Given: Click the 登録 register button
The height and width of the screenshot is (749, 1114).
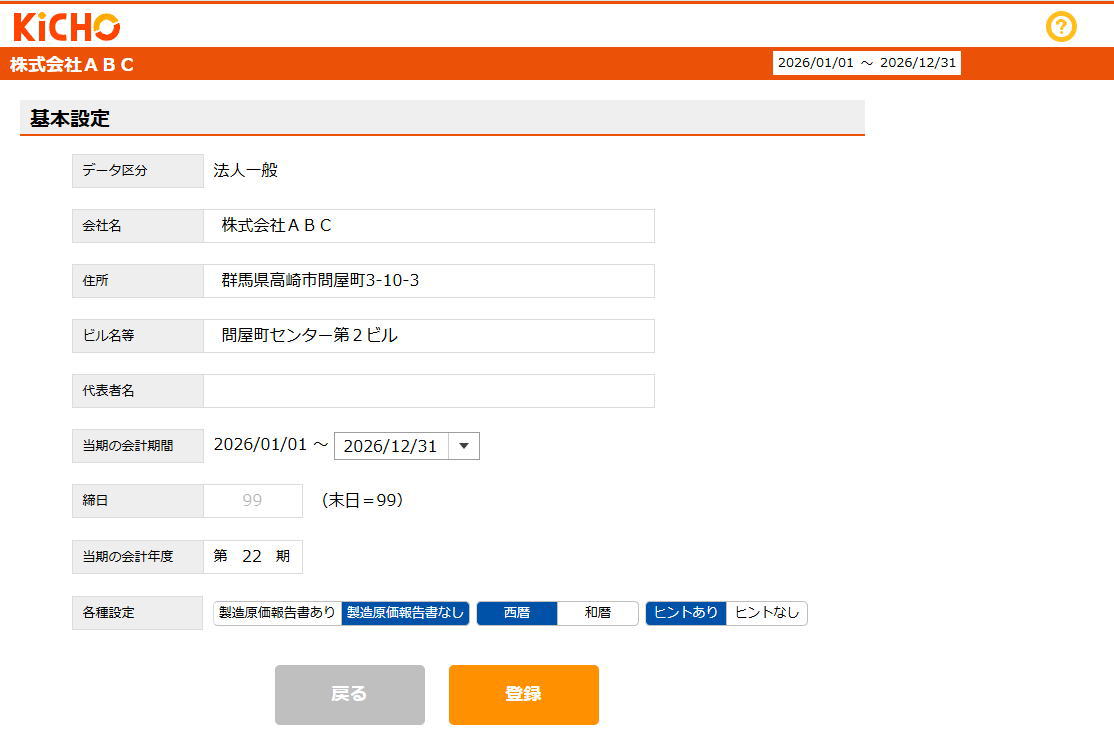Looking at the screenshot, I should tap(523, 694).
